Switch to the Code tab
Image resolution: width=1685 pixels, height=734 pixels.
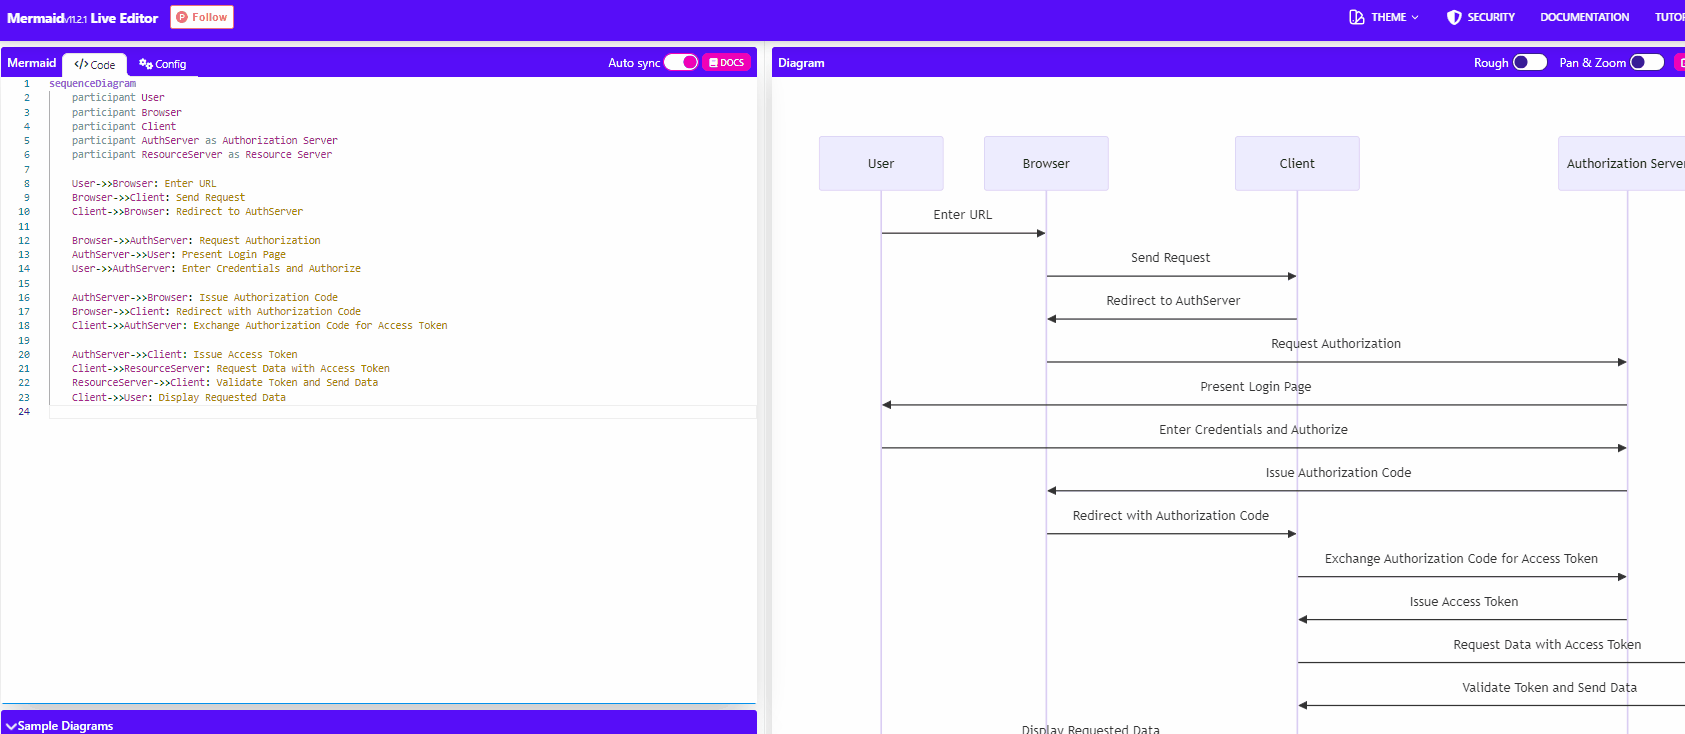[x=94, y=64]
